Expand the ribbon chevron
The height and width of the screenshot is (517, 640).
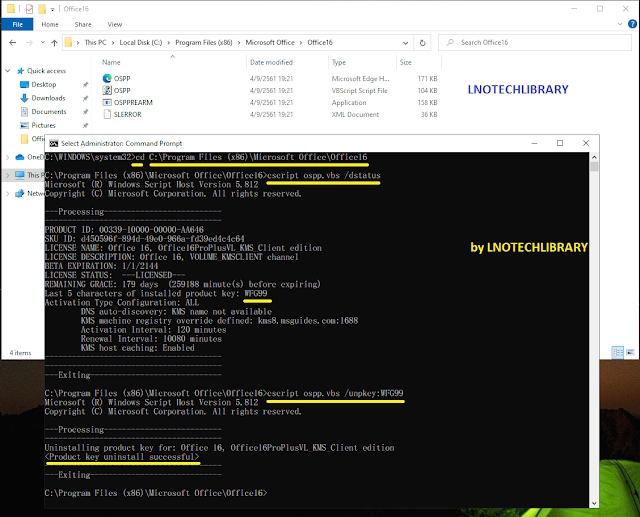tap(620, 24)
